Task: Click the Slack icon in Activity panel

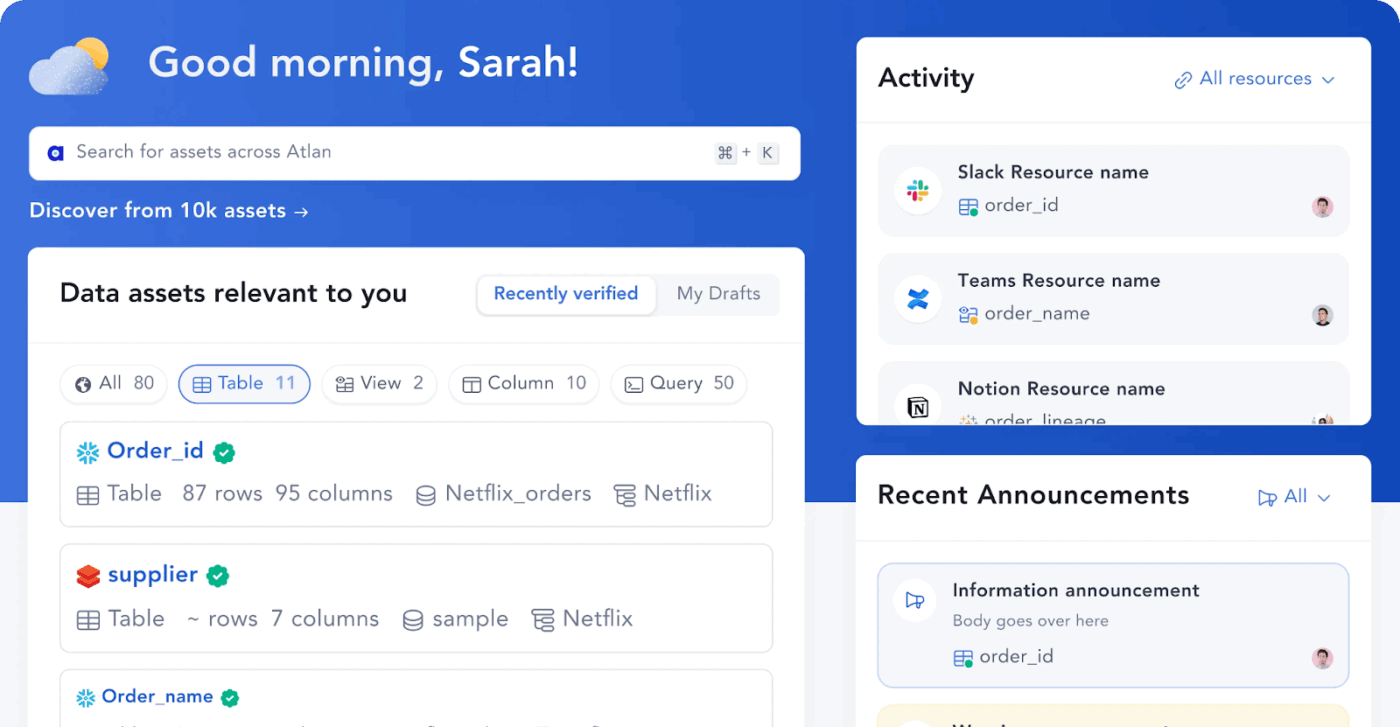Action: tap(917, 190)
